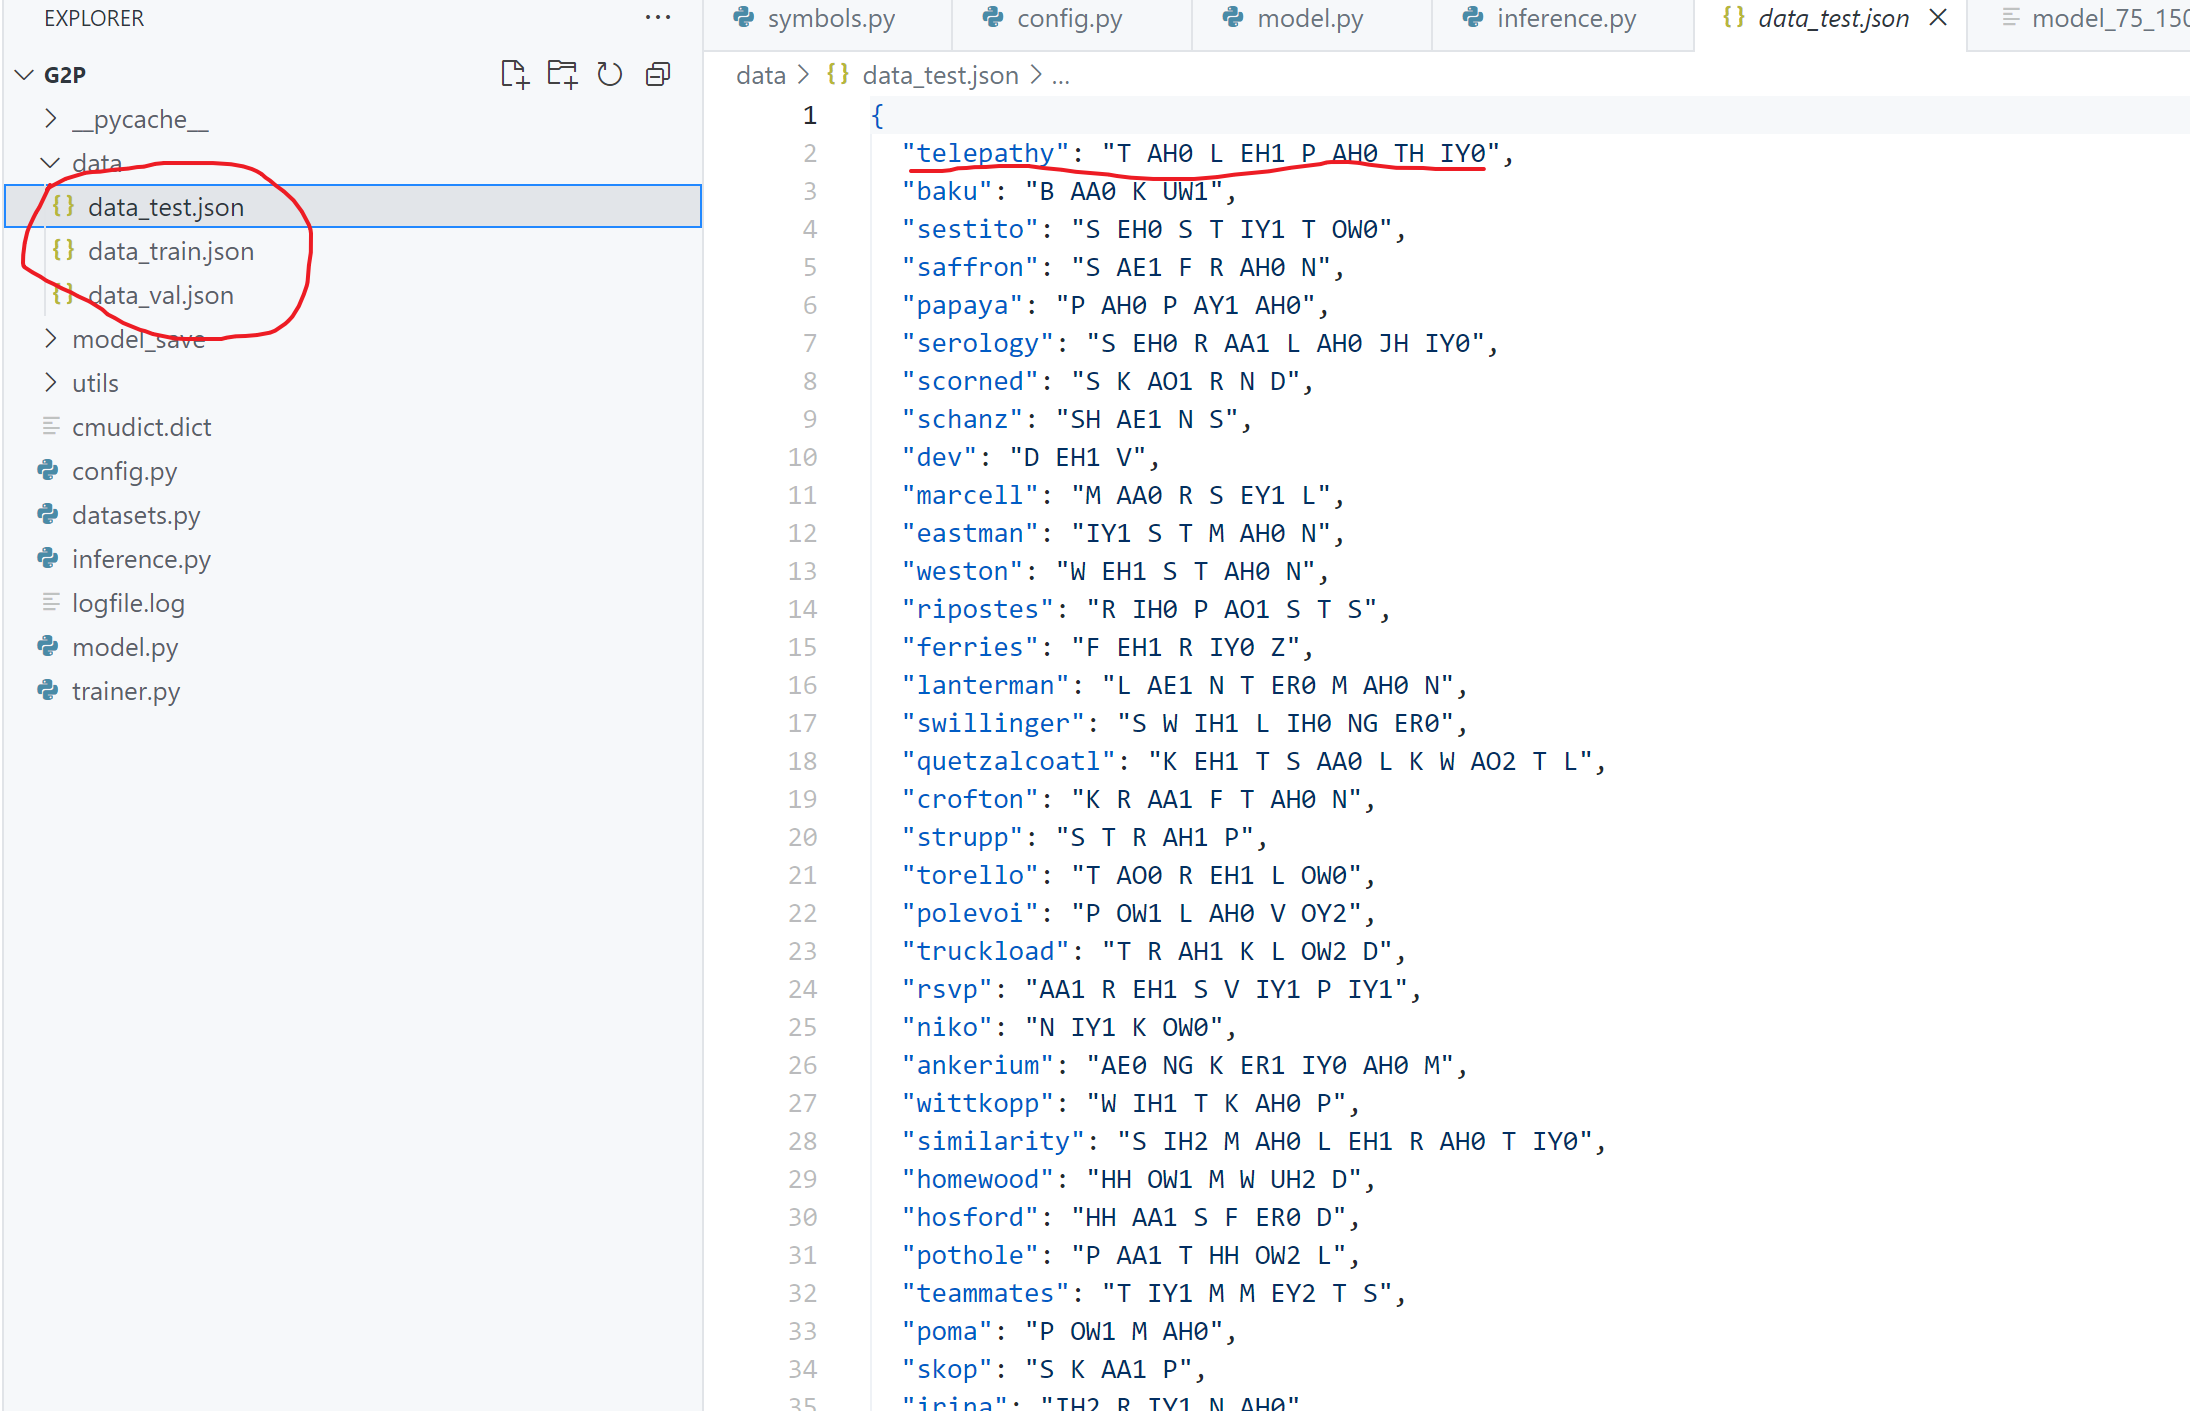Click the Python icon beside datasets.py
2190x1411 pixels.
tap(48, 515)
